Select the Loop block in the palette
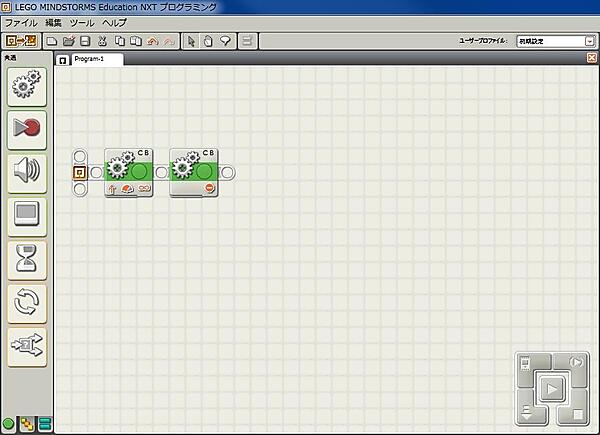Image resolution: width=600 pixels, height=435 pixels. (x=26, y=301)
